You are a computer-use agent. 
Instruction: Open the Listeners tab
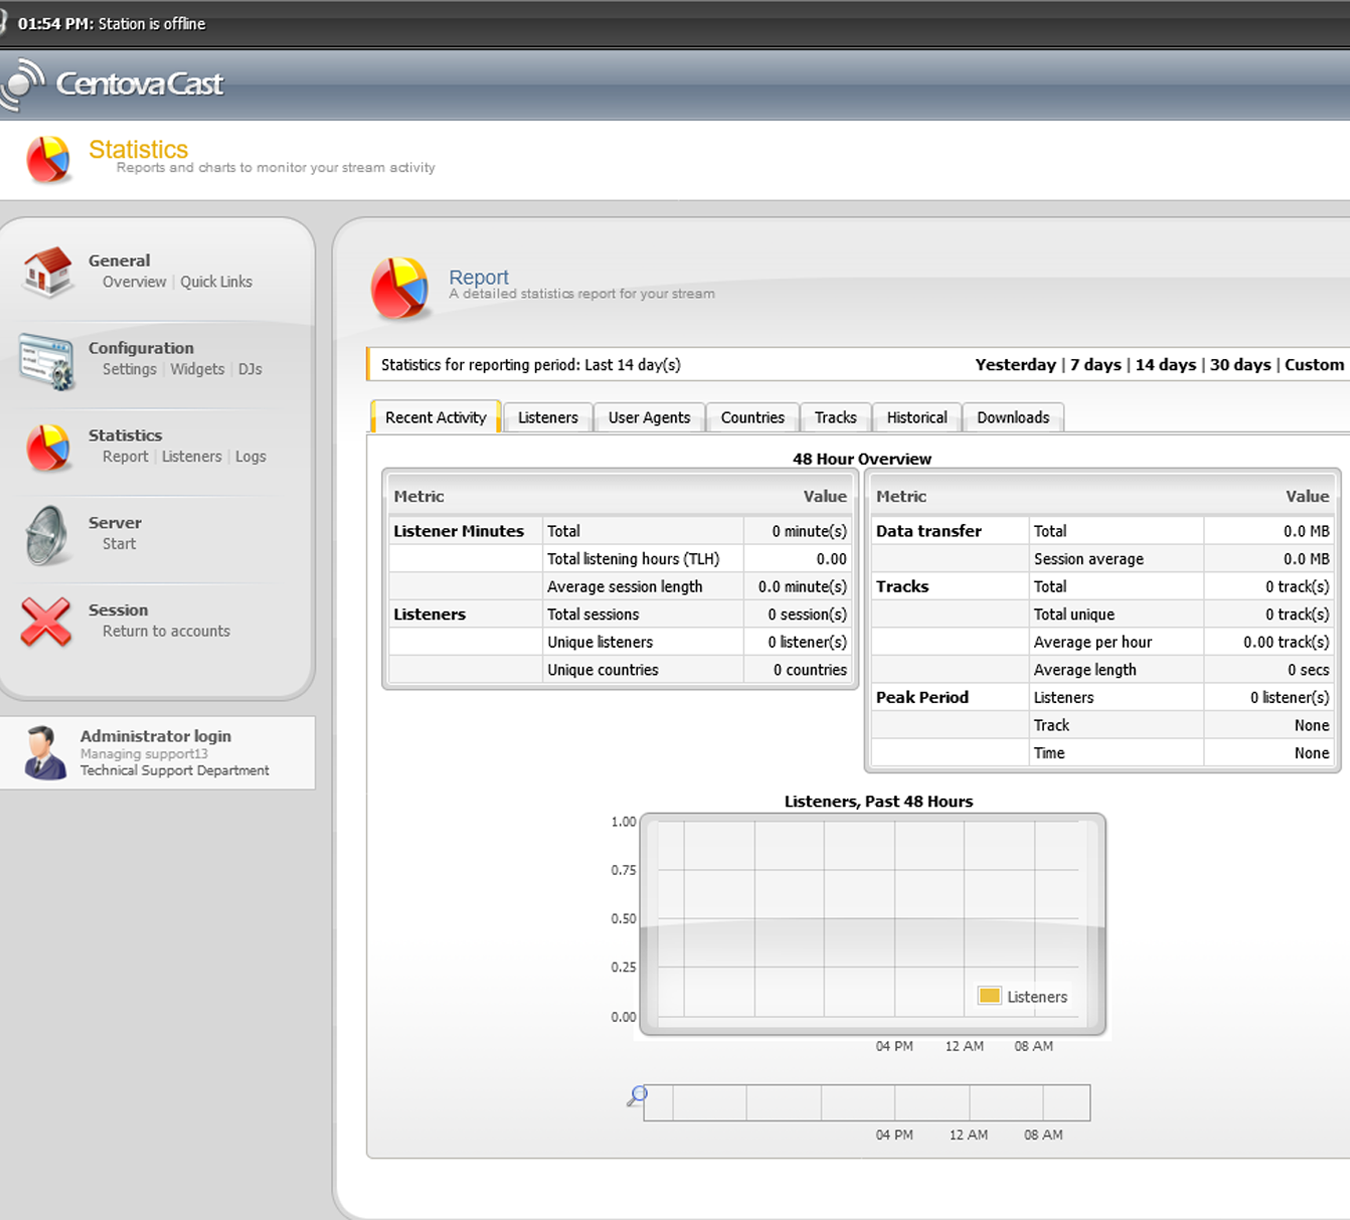click(x=547, y=418)
